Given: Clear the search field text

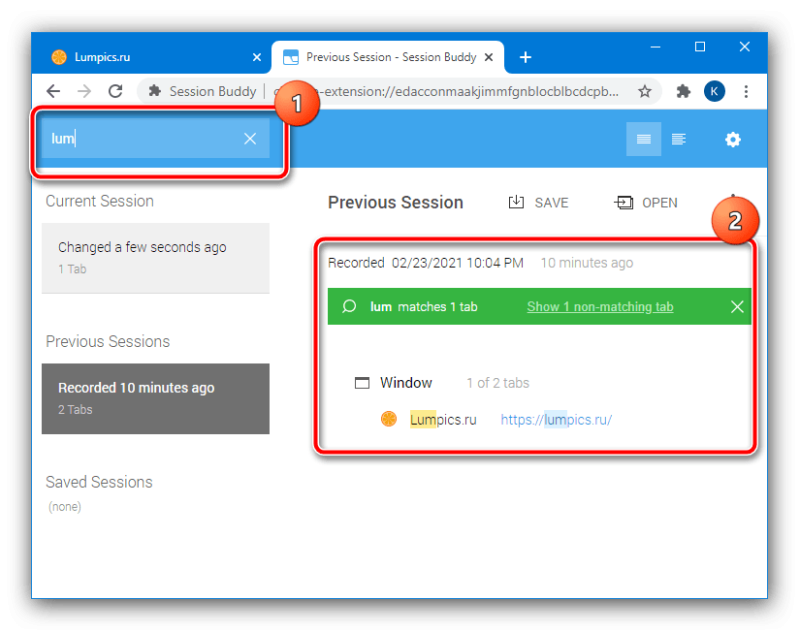Looking at the screenshot, I should pos(250,139).
